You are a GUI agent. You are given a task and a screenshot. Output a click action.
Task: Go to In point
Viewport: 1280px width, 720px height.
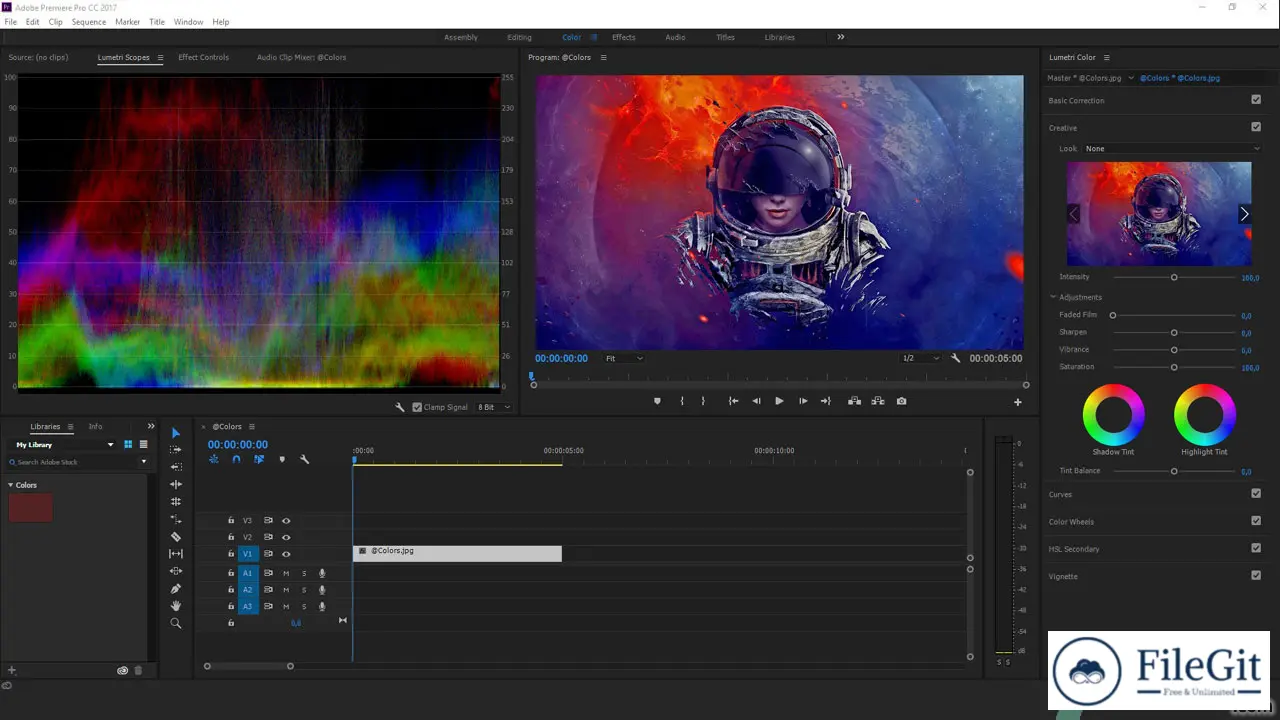point(733,401)
